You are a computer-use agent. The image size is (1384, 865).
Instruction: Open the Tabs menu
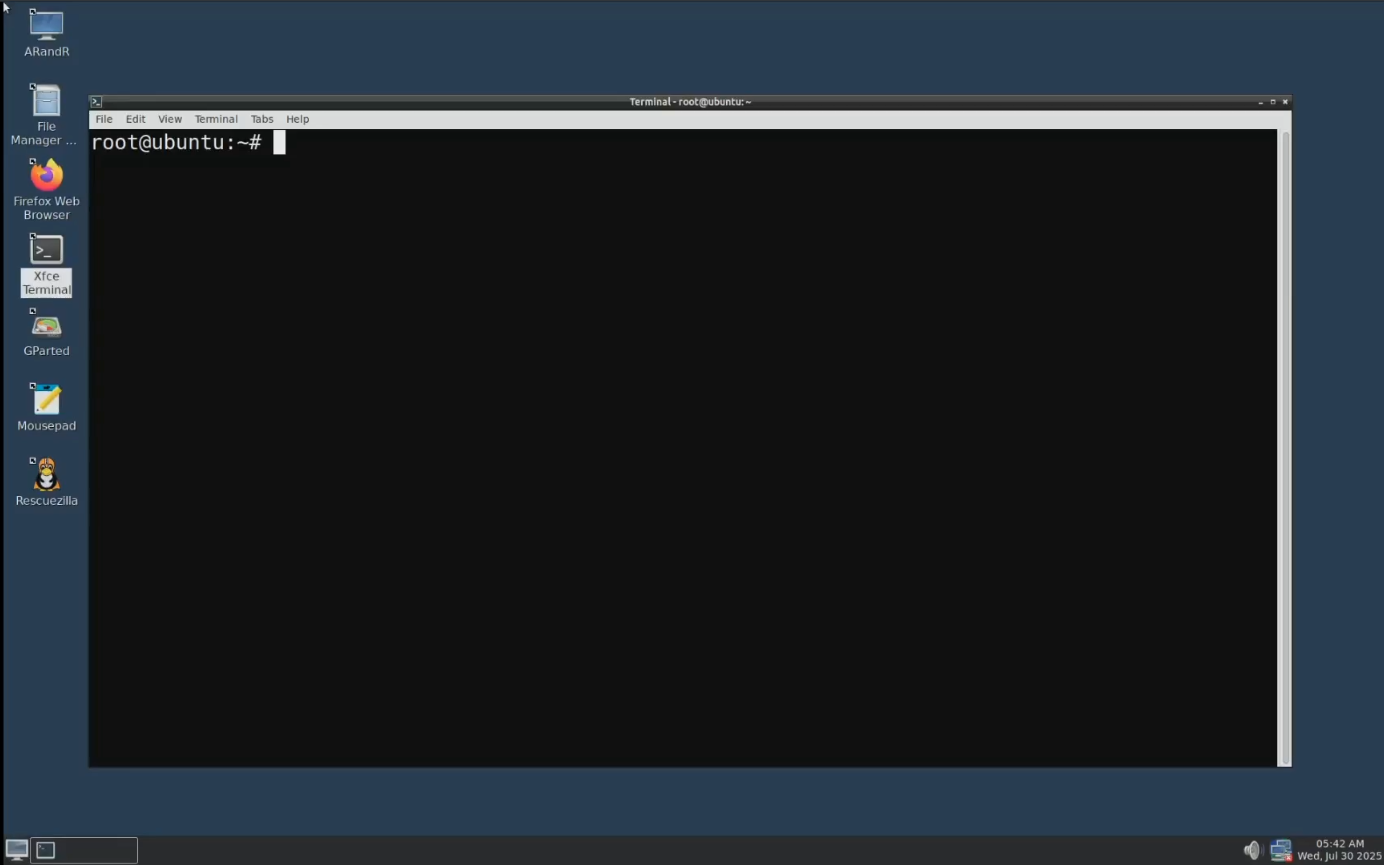click(262, 119)
